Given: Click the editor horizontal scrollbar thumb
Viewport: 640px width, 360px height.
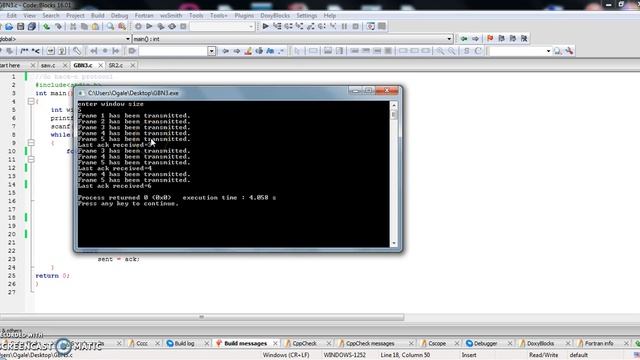Looking at the screenshot, I should click(202, 317).
